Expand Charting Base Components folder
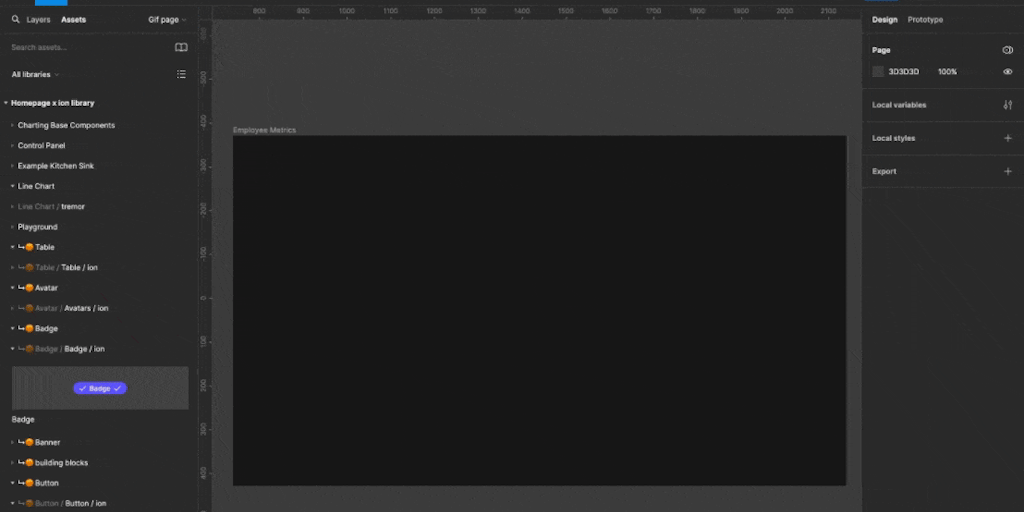 (12, 125)
